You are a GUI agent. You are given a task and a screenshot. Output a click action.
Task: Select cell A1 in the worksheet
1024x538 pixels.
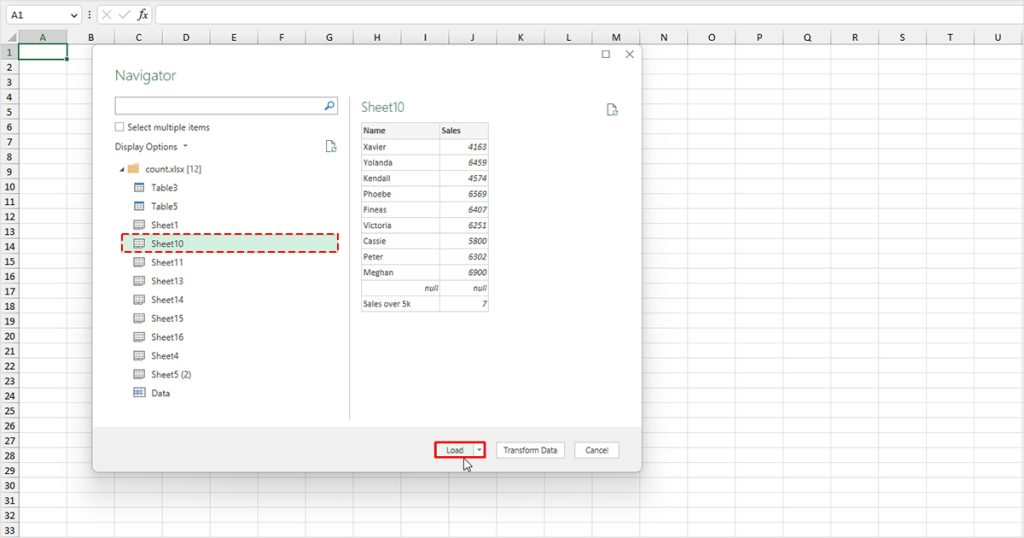tap(42, 52)
